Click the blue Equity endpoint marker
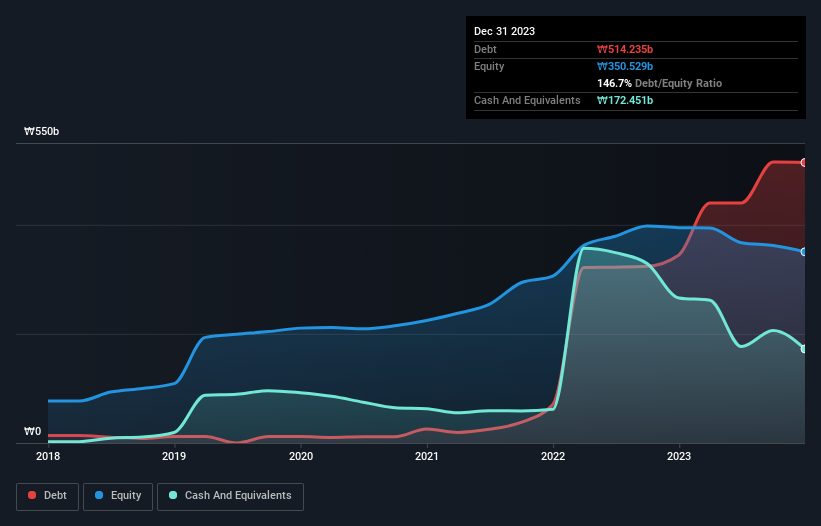Image resolution: width=821 pixels, height=526 pixels. tap(804, 252)
